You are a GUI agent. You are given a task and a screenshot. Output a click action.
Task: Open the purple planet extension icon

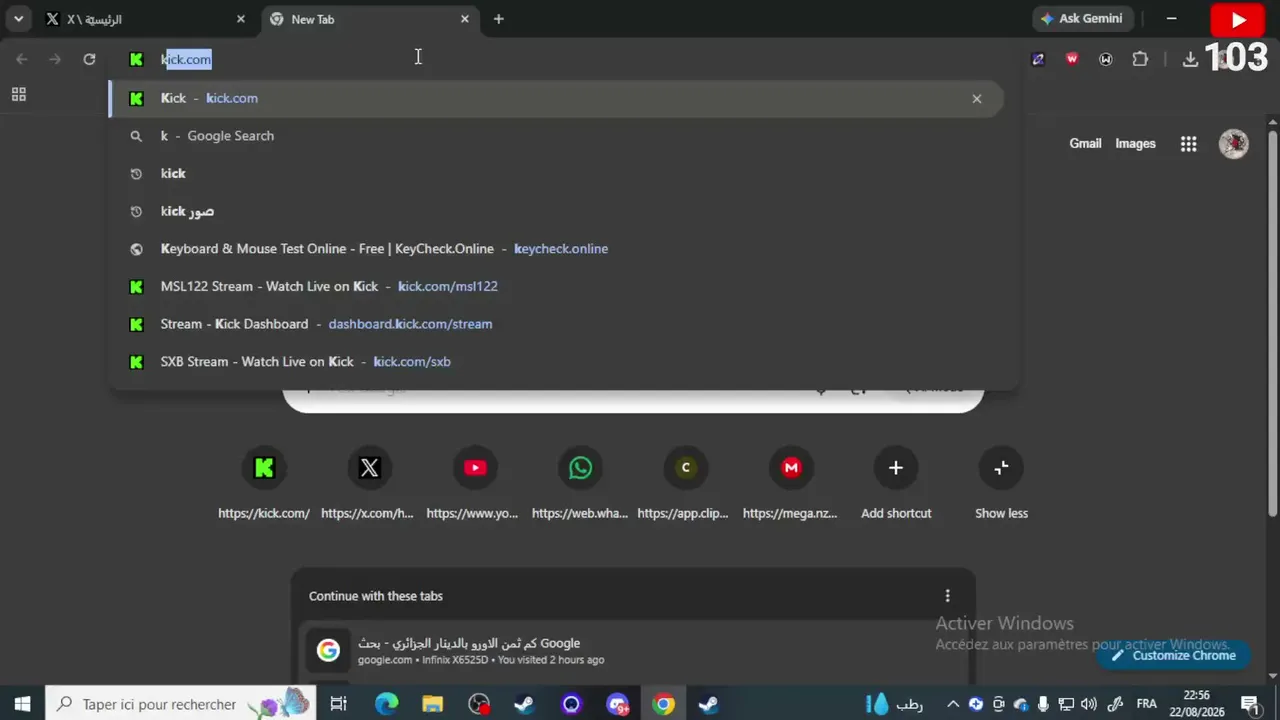pos(1038,59)
